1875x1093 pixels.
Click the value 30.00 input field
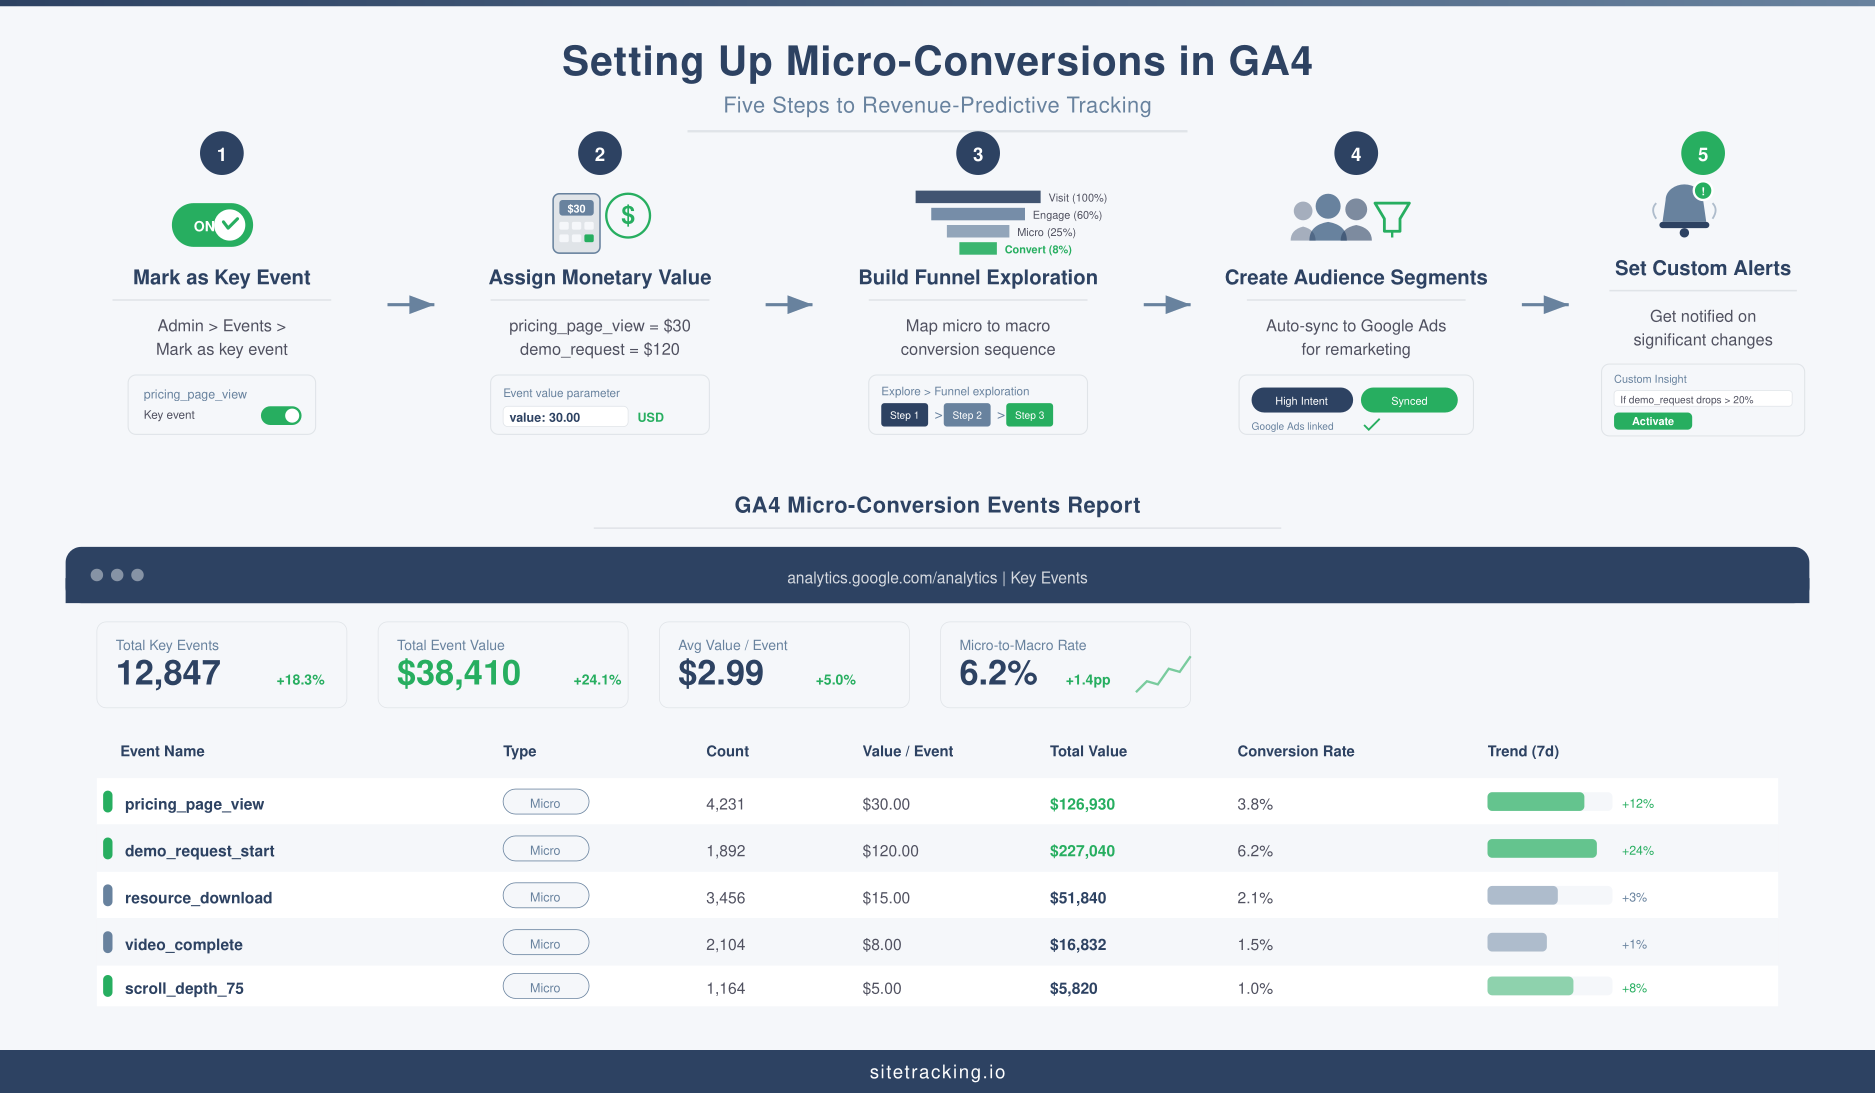tap(563, 417)
